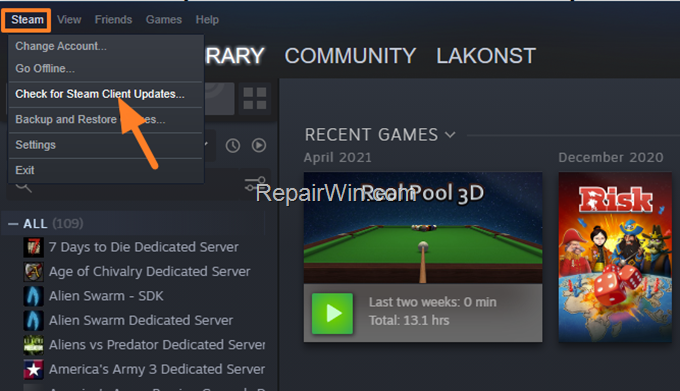Expand the RECENT GAMES dropdown

pyautogui.click(x=450, y=135)
